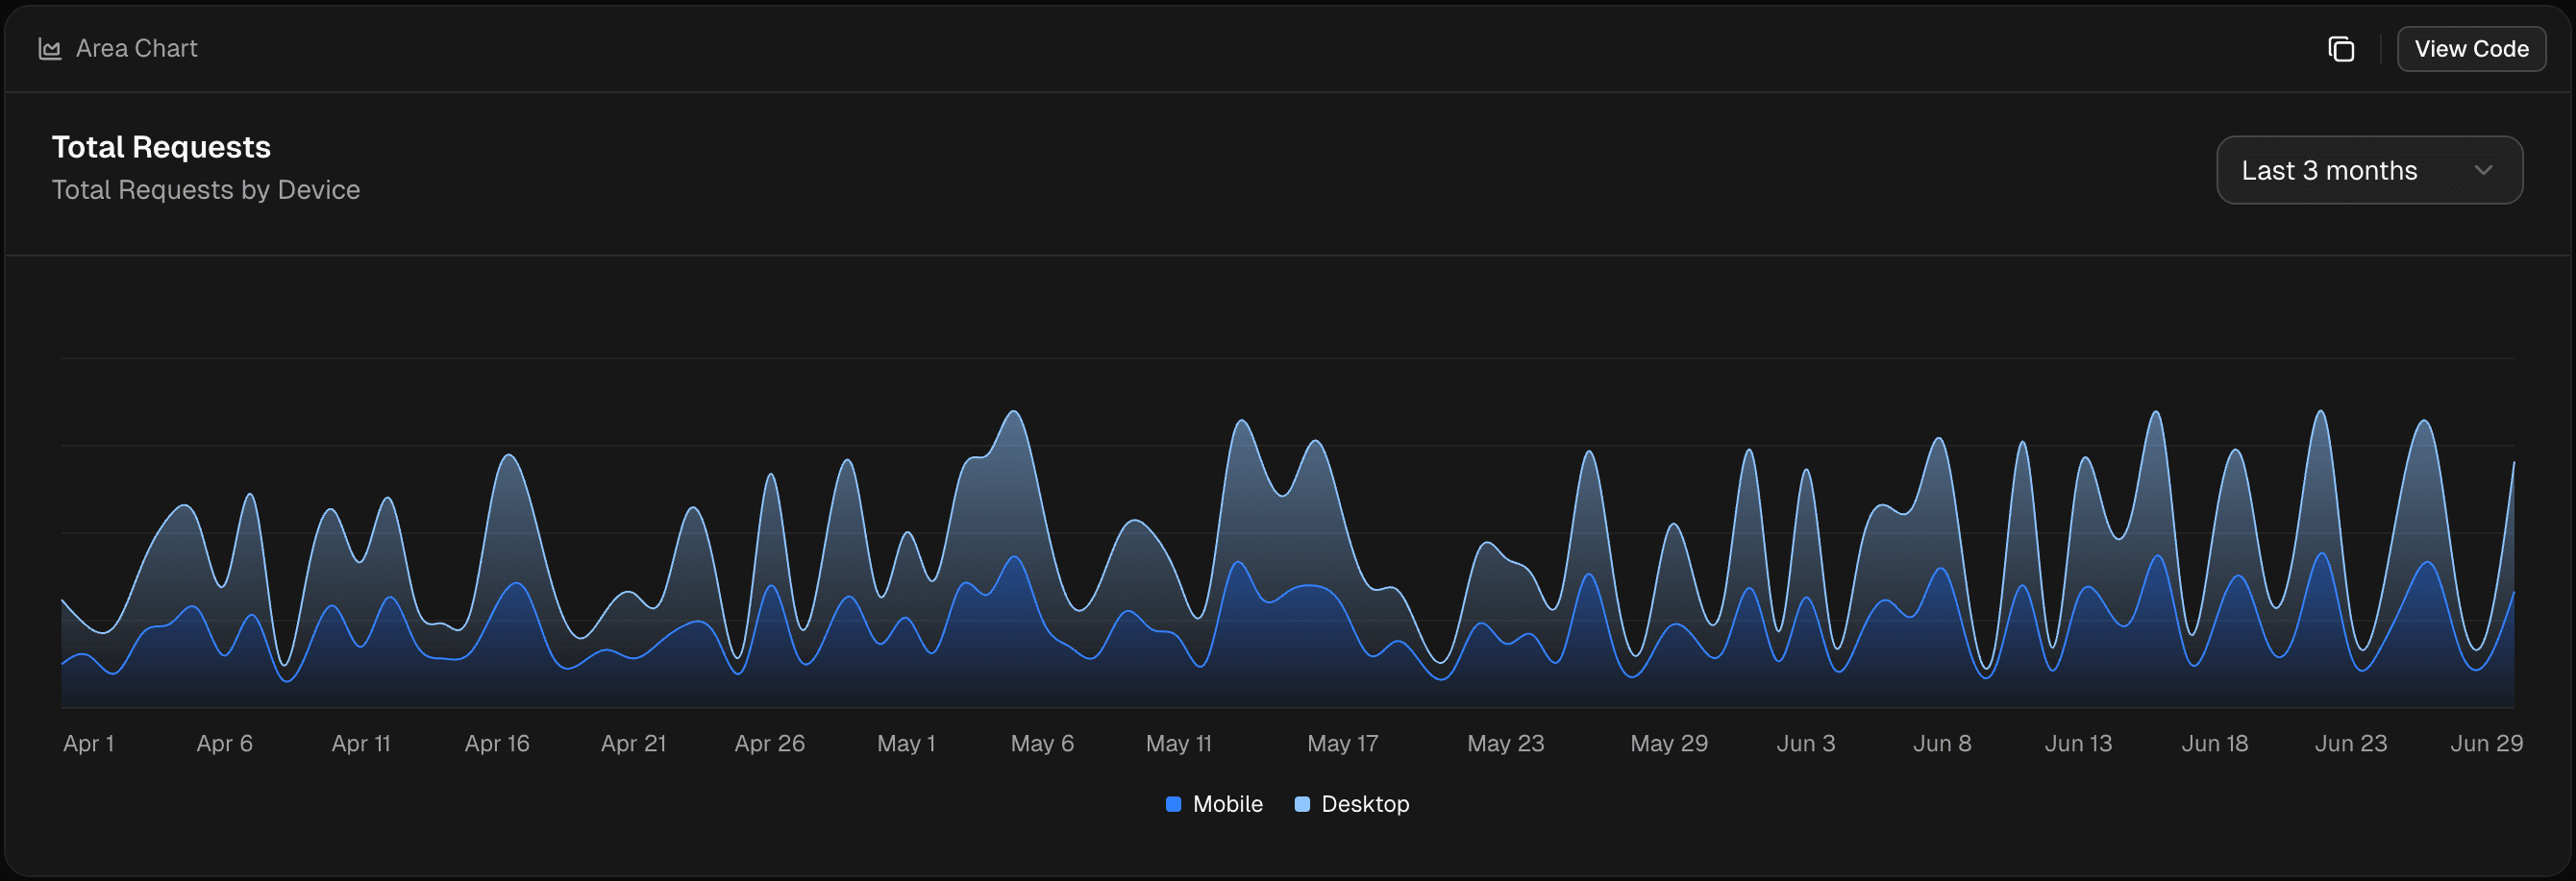The width and height of the screenshot is (2576, 881).
Task: Select the Jun 29 x-axis label
Action: coord(2486,744)
